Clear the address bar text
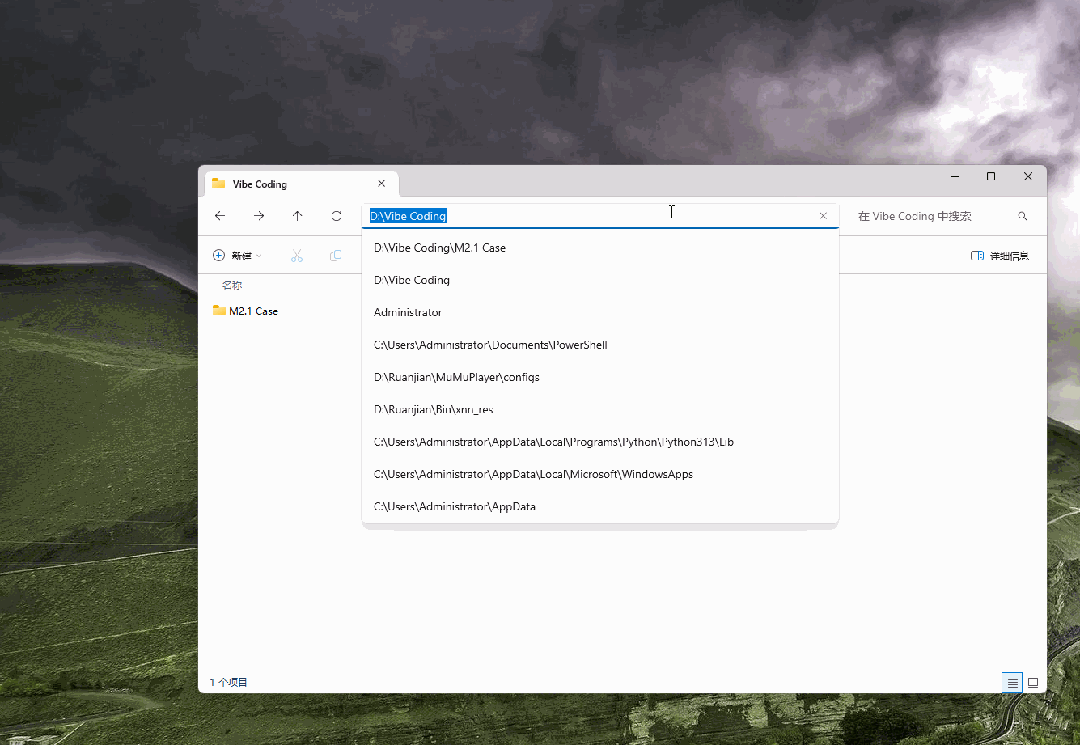 (x=823, y=216)
